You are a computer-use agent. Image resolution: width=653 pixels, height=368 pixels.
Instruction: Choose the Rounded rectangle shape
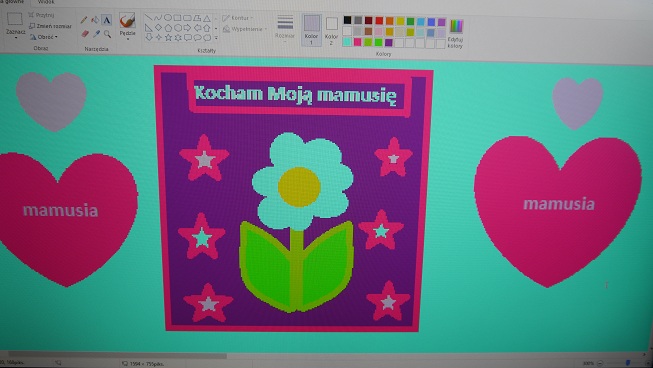point(187,17)
